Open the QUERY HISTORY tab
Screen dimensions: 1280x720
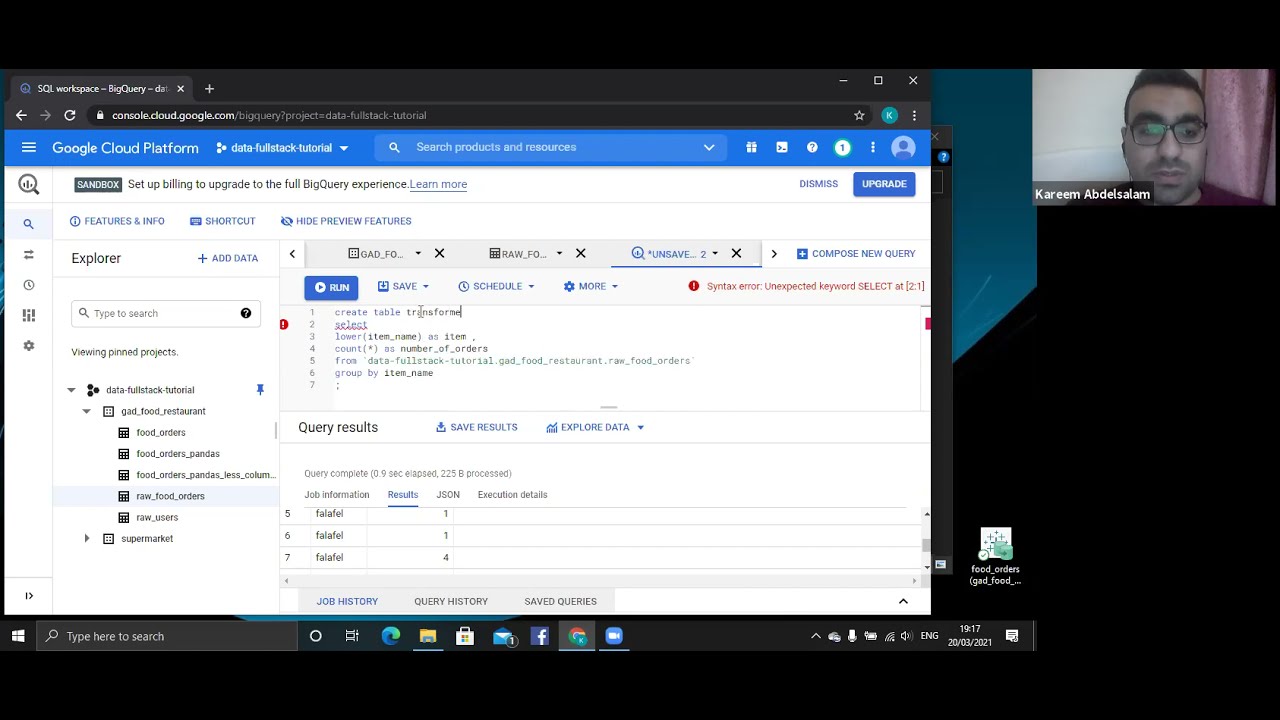451,601
